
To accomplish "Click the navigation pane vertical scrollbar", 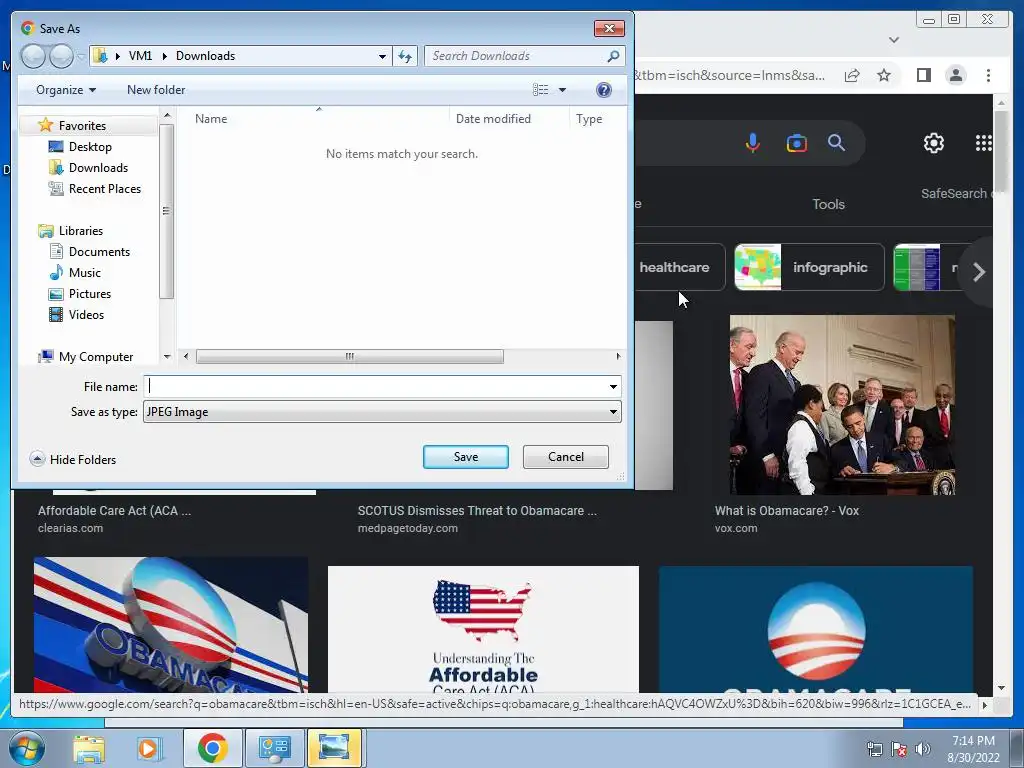I will [167, 210].
